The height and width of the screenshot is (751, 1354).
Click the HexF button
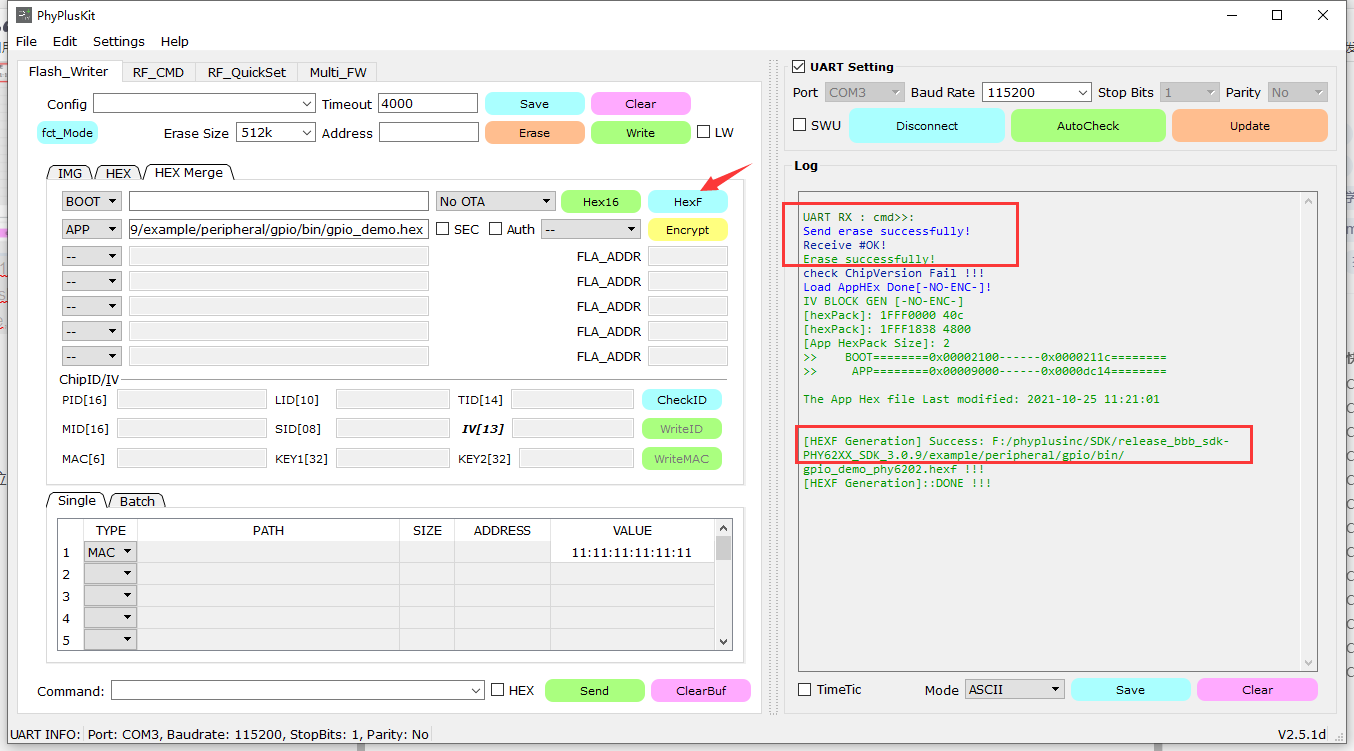tap(688, 202)
